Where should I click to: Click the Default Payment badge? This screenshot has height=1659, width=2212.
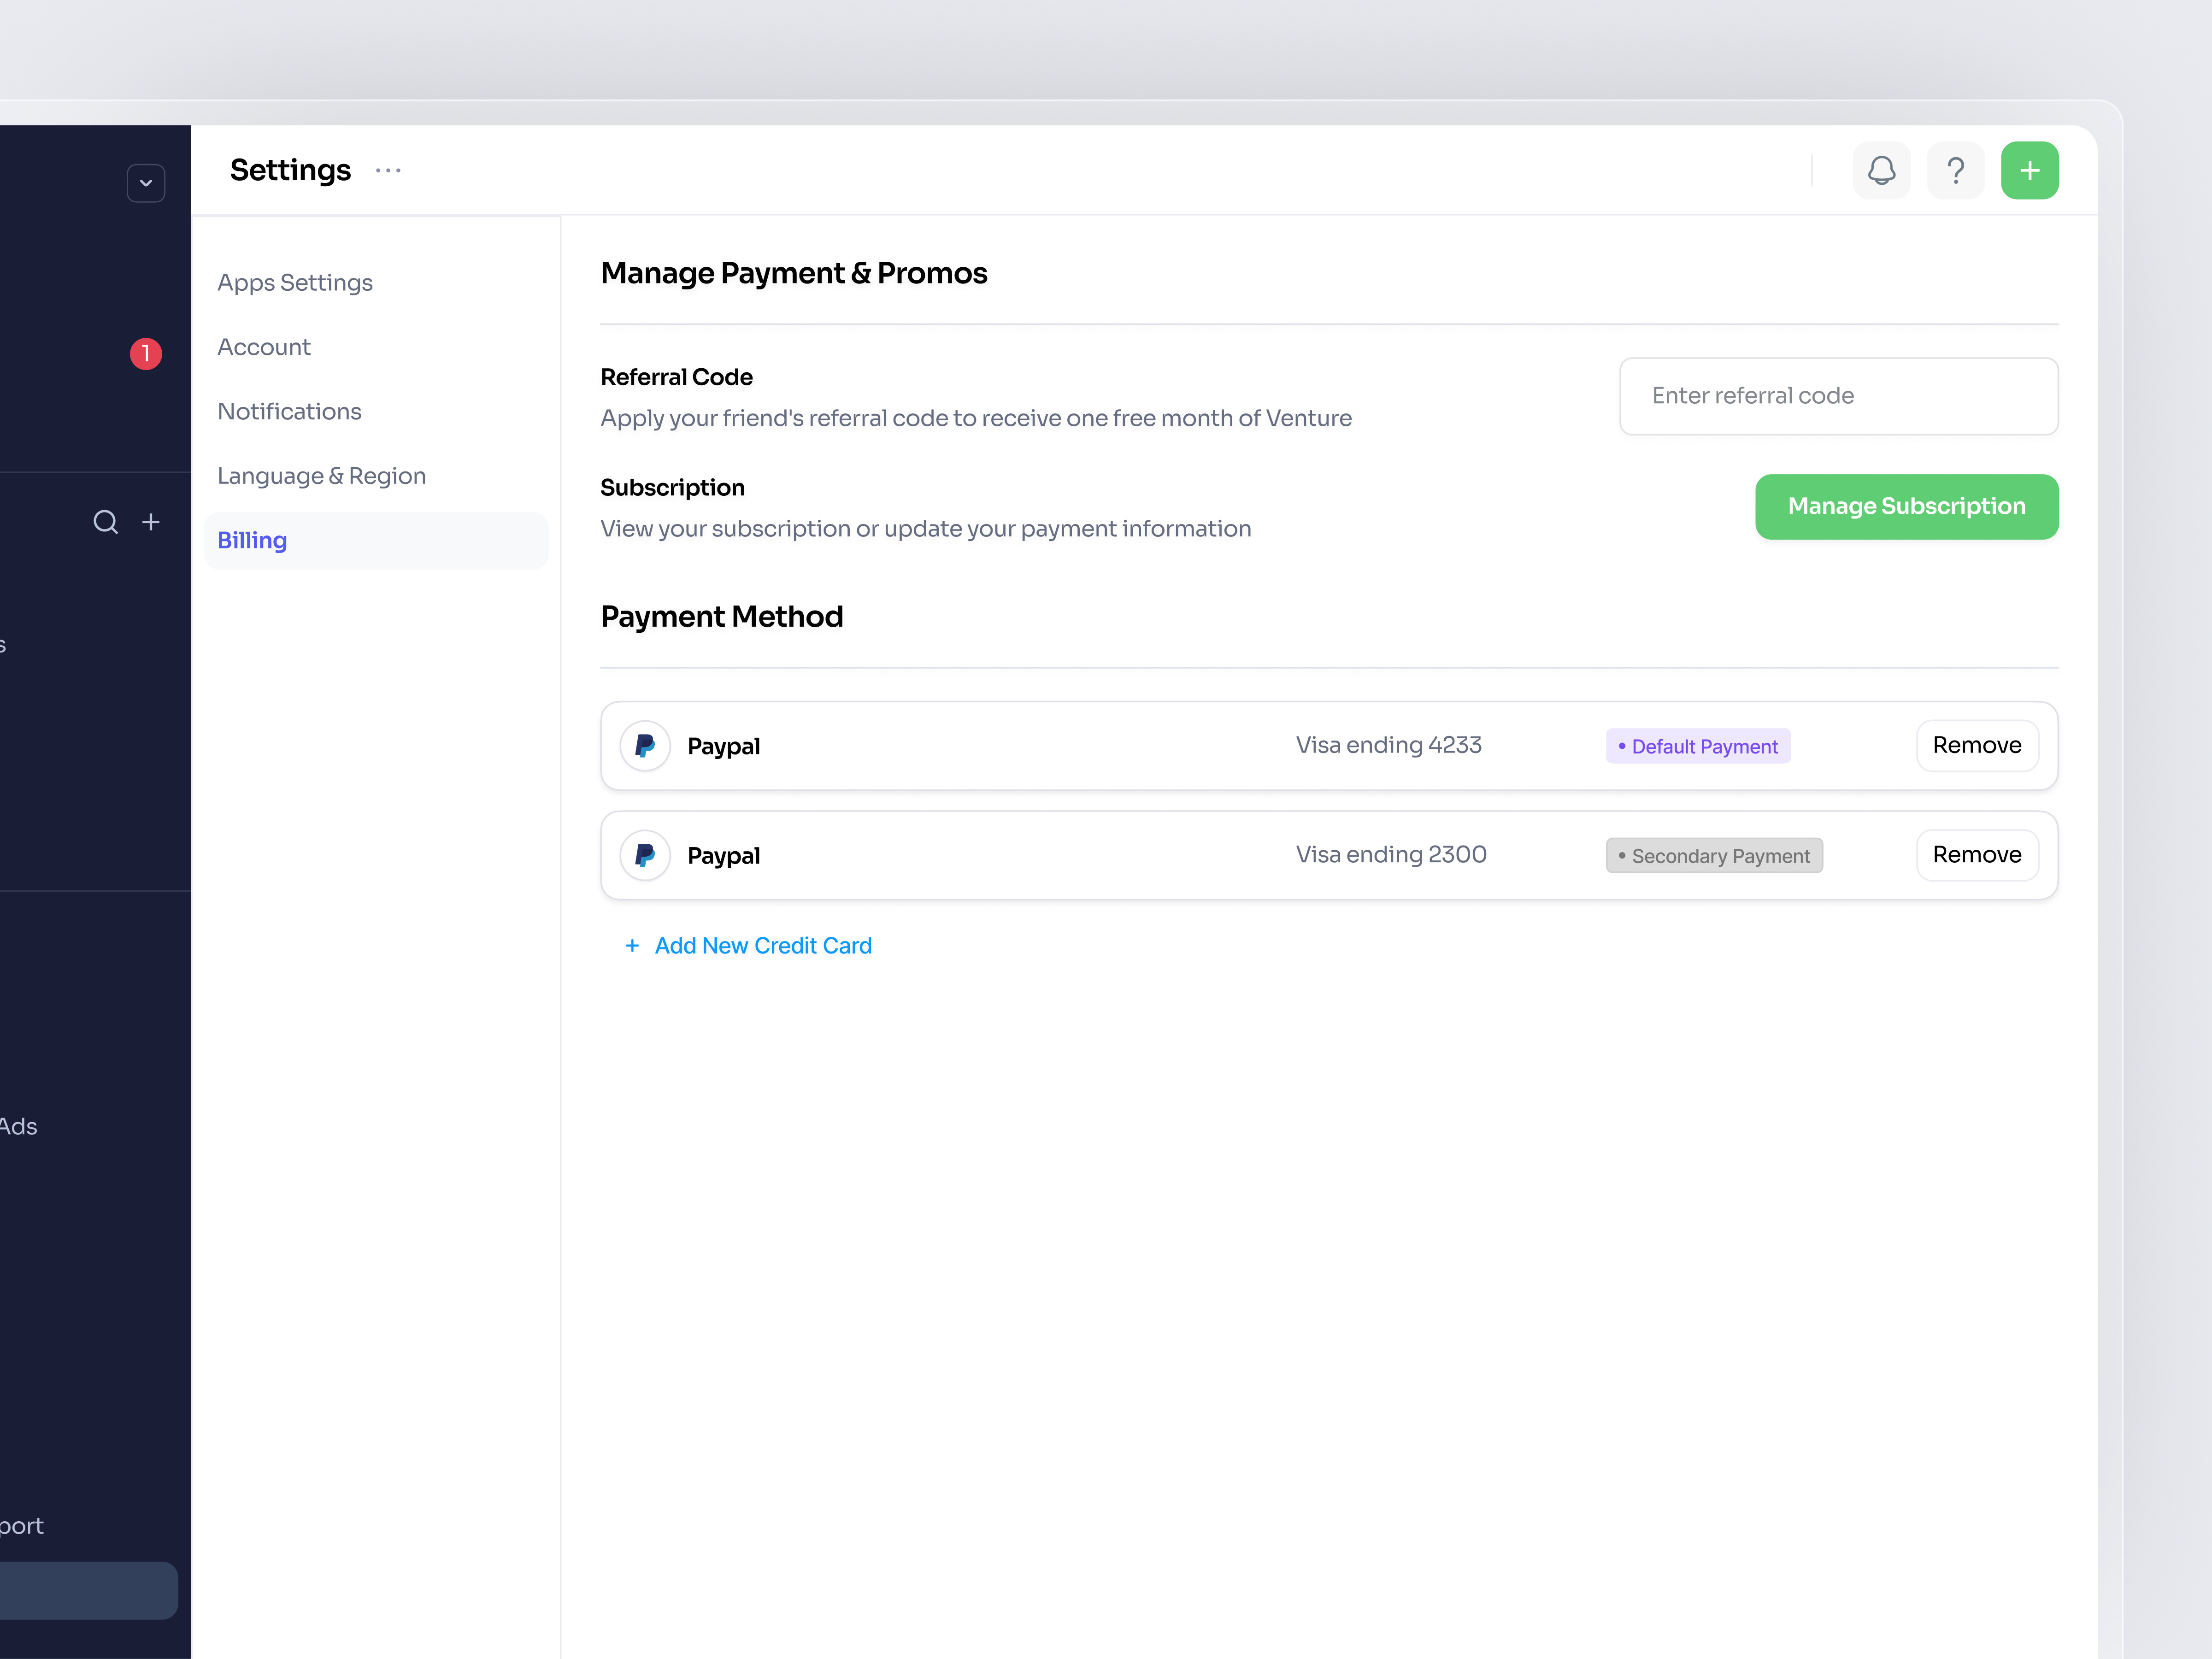click(x=1697, y=746)
